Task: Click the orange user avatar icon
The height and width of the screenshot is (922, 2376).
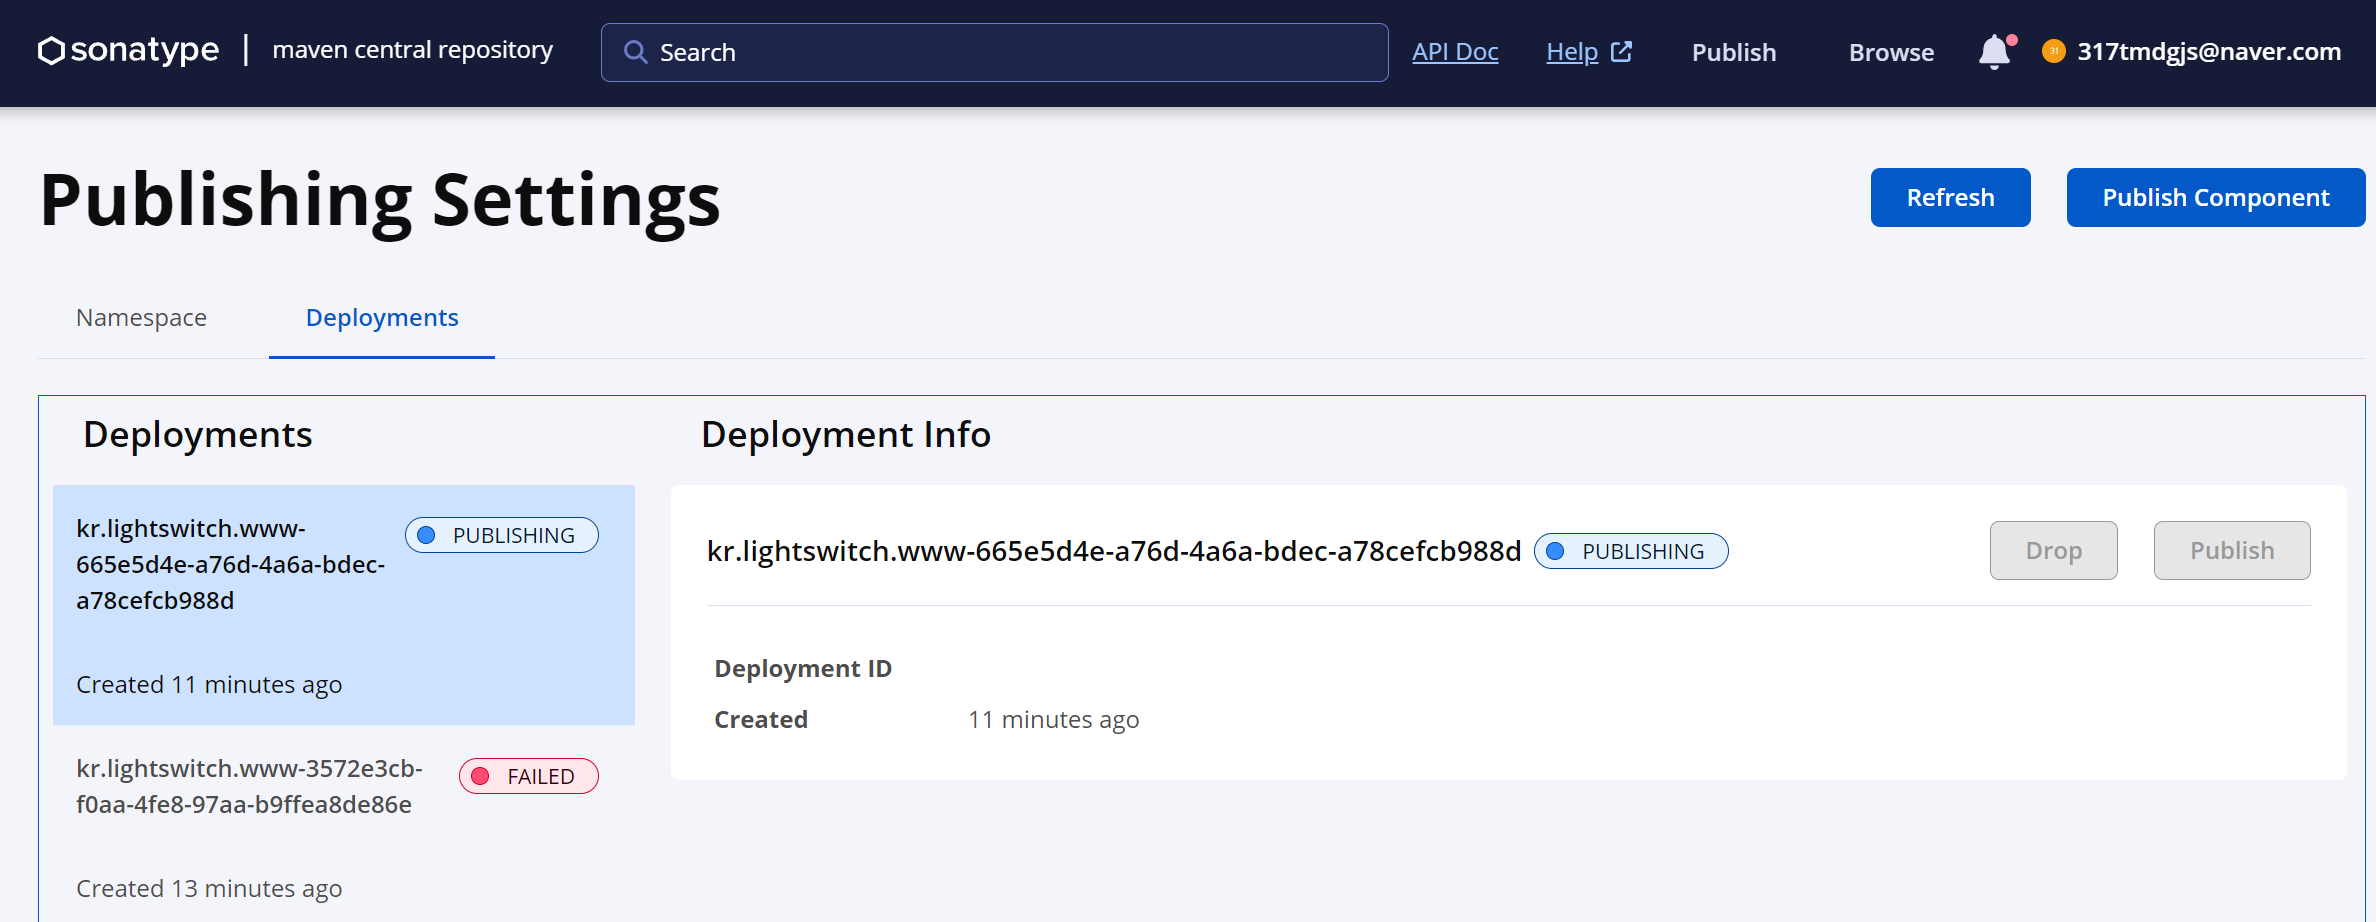Action: pos(2054,51)
